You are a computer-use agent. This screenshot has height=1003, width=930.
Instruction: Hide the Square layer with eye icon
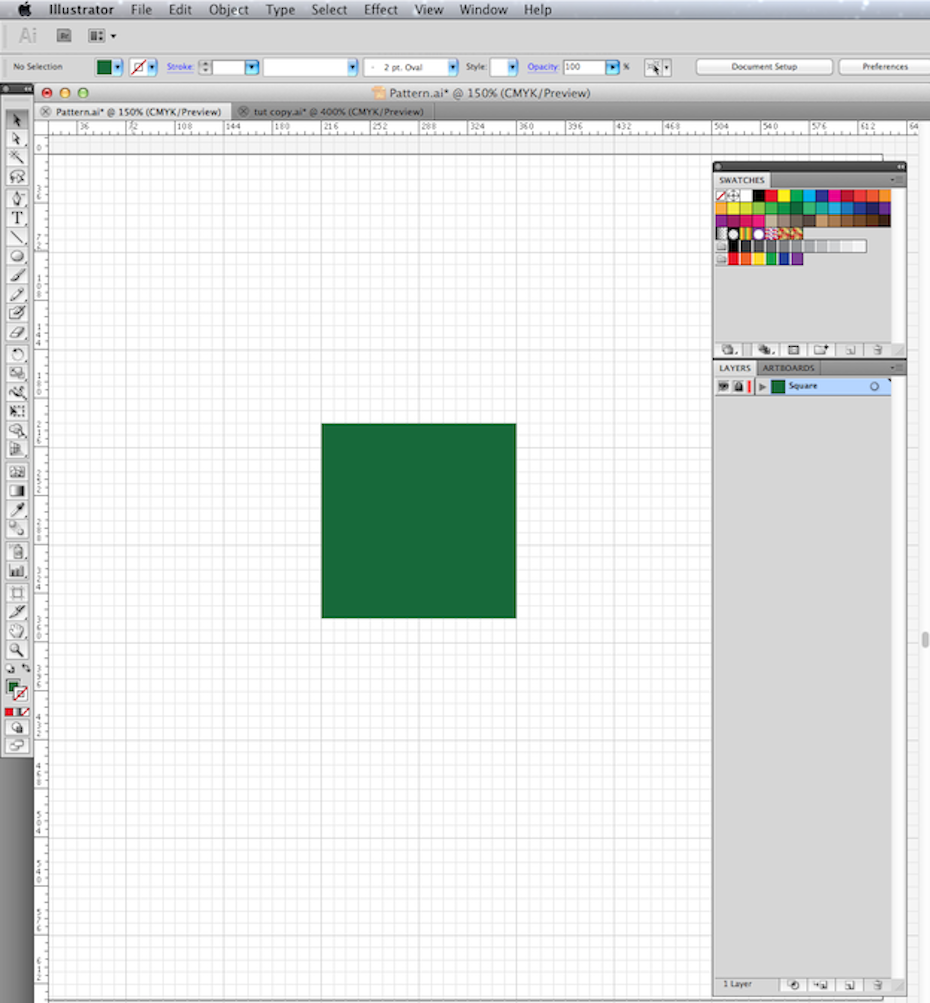723,387
